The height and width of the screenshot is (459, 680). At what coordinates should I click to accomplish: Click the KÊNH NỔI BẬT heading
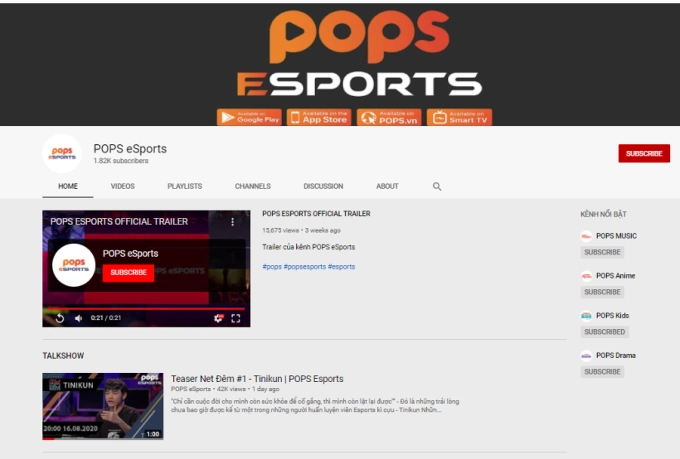(603, 214)
